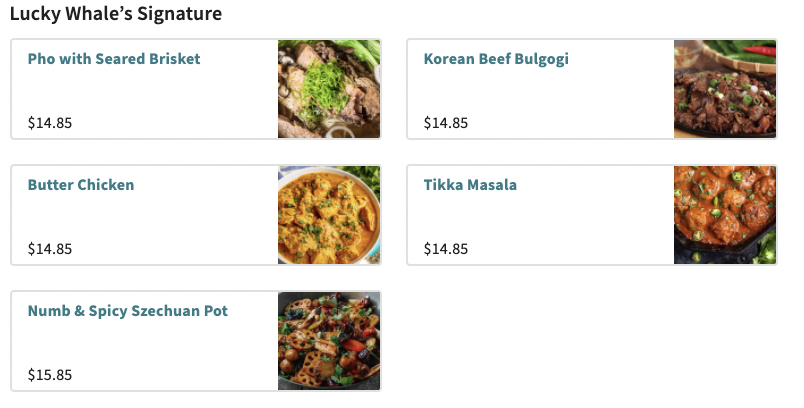Click the Tikka Masala $14.85 price

(446, 249)
